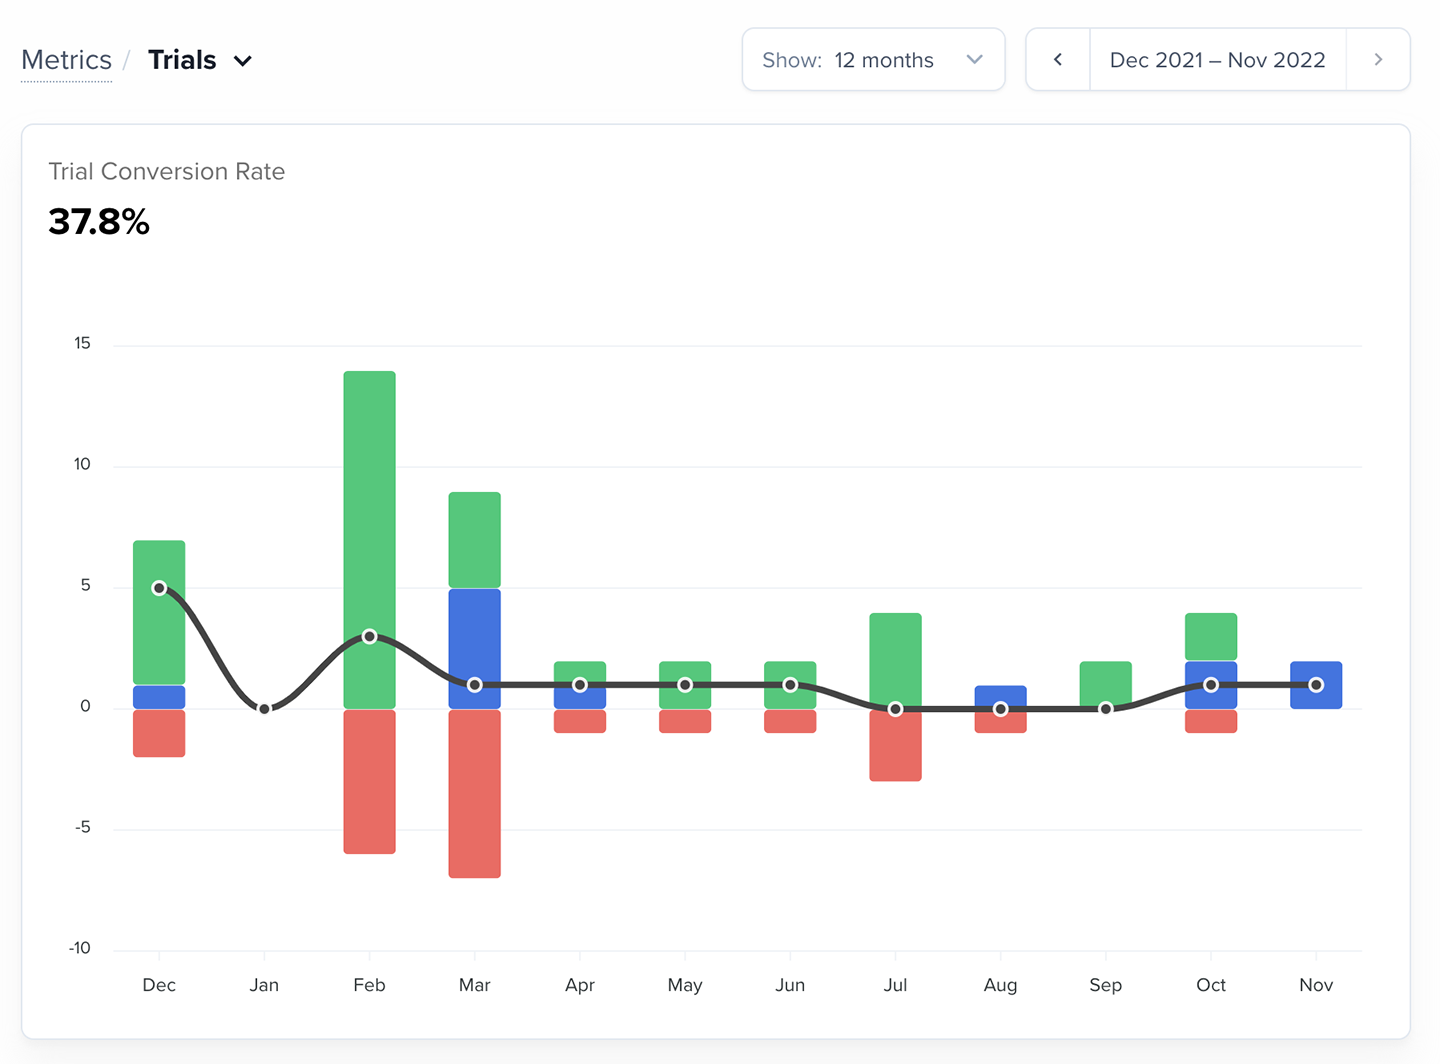1440x1064 pixels.
Task: Select the February line data point
Action: [369, 636]
